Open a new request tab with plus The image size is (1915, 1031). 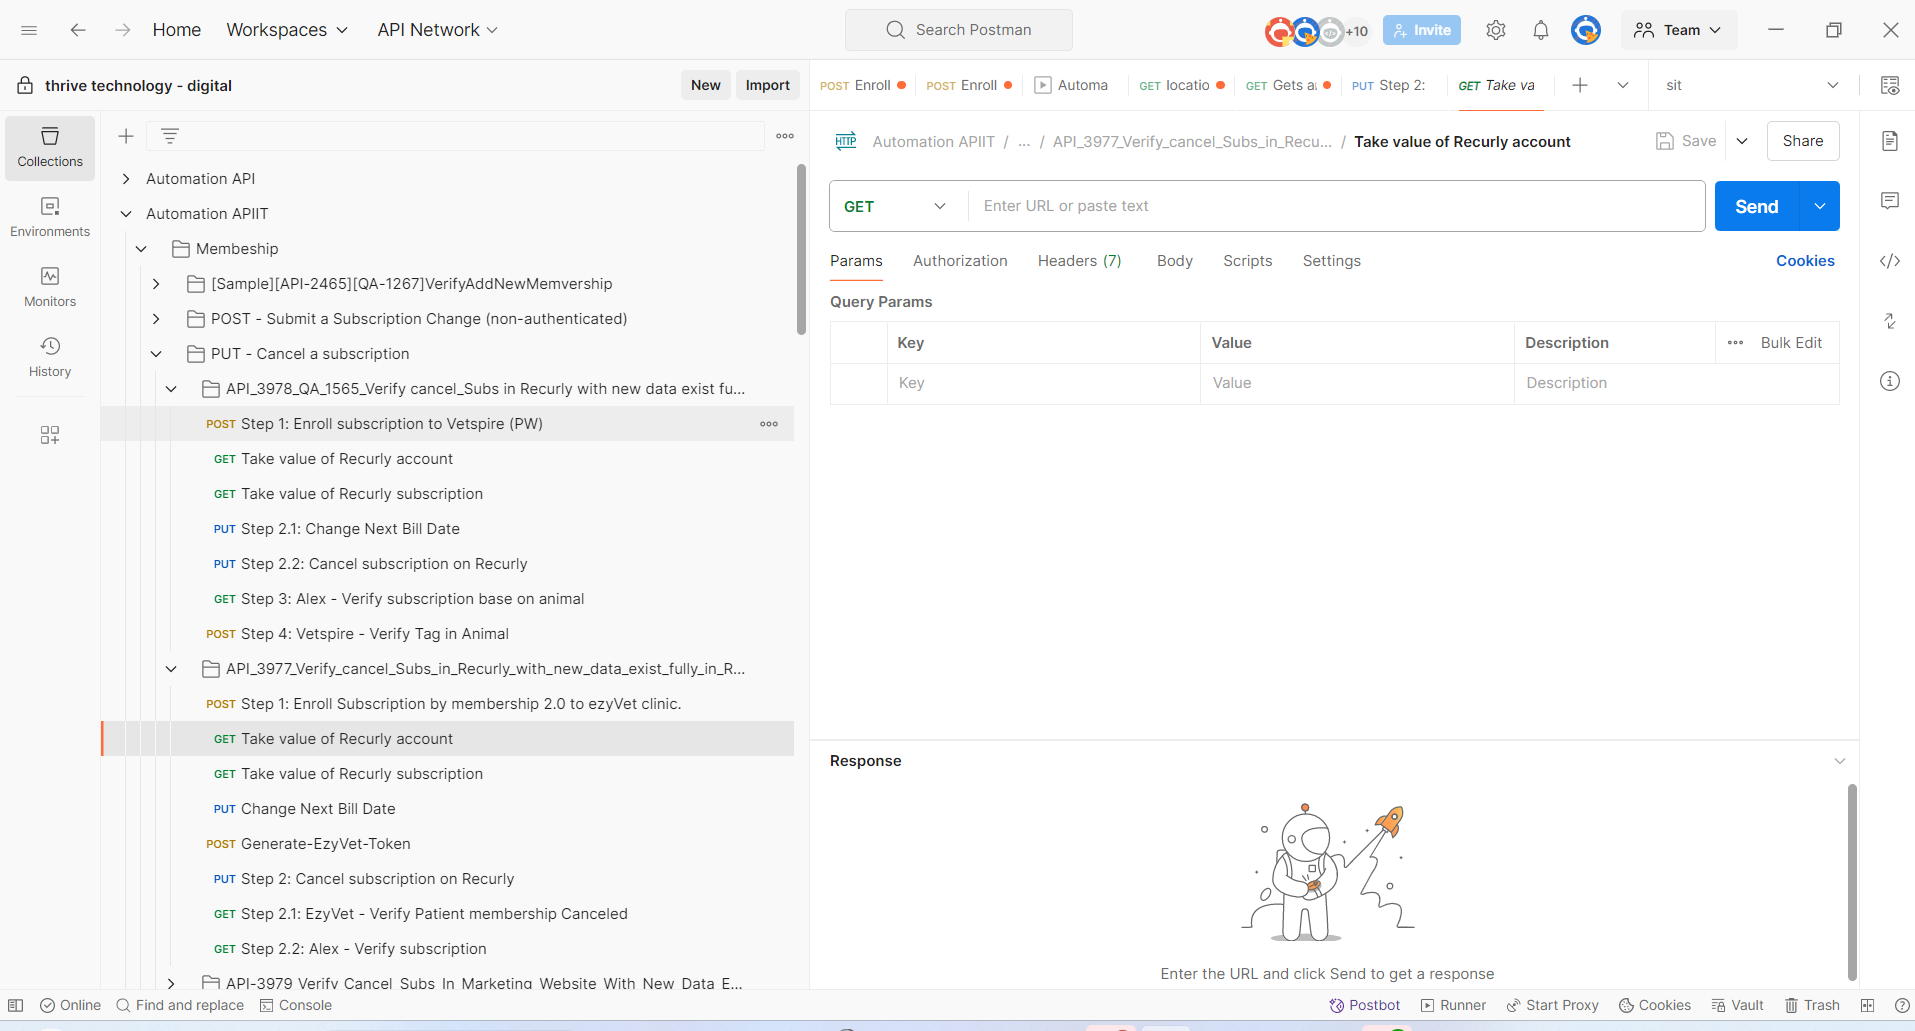coord(1580,85)
